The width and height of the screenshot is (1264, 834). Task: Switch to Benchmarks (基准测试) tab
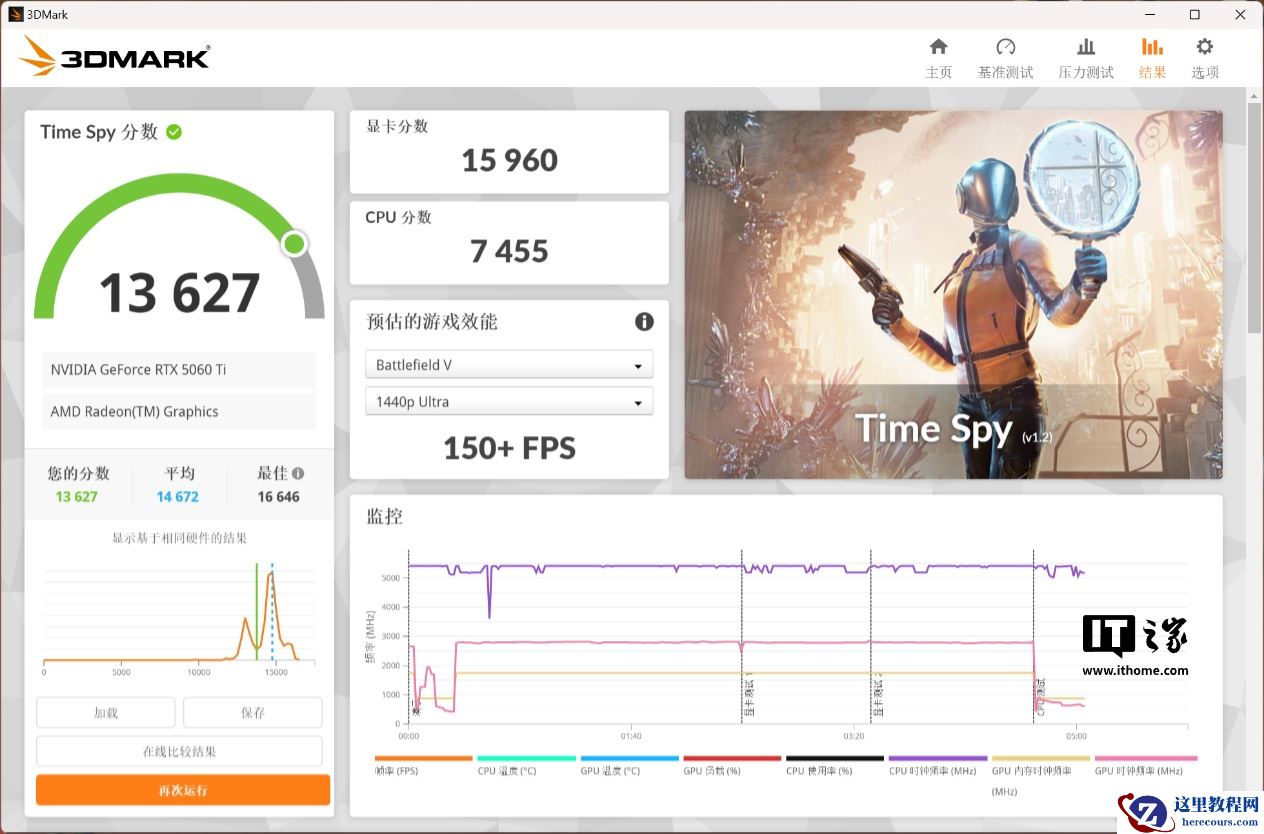point(1005,58)
